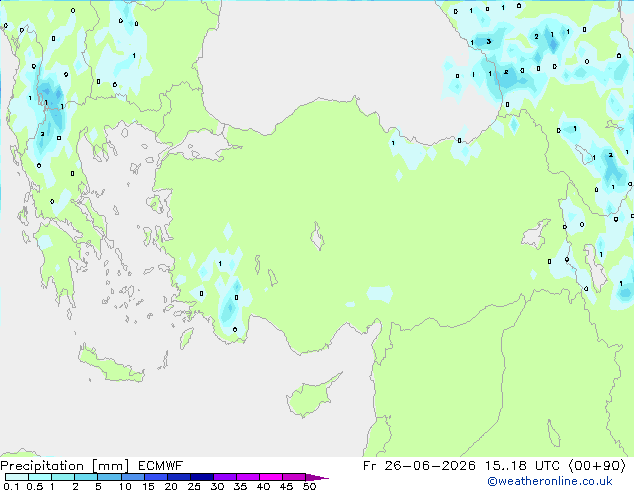Select the purple swatch between 30 and 35
Screen dimensions: 634x490
225,477
